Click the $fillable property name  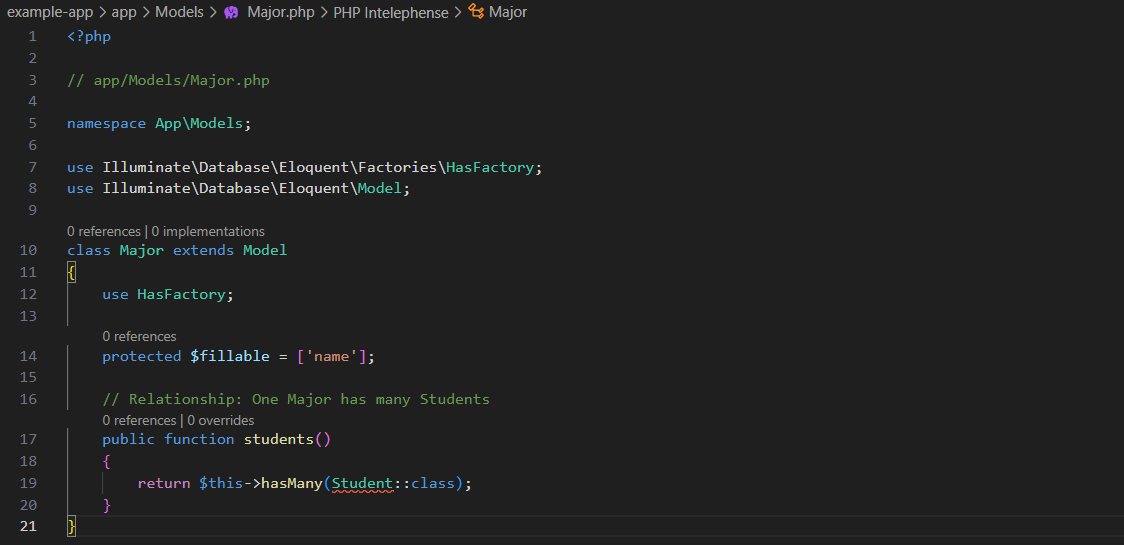(x=229, y=356)
